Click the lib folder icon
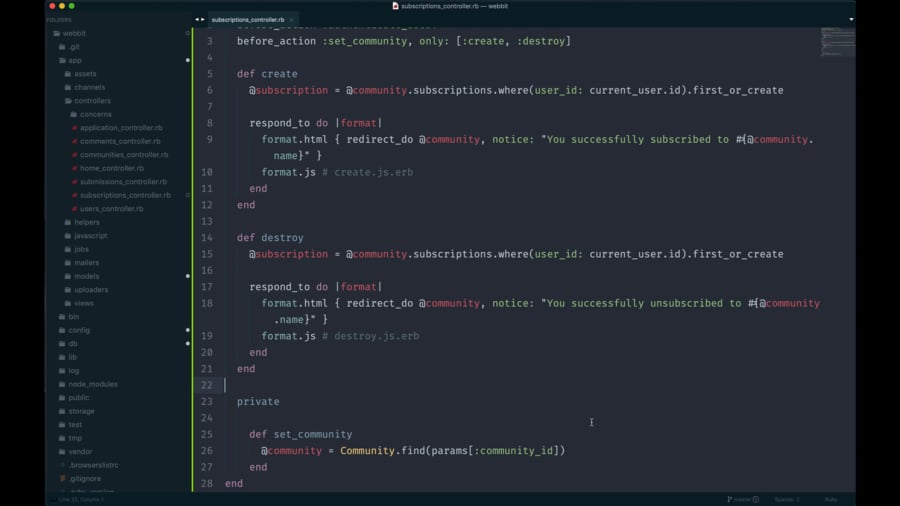 (62, 357)
